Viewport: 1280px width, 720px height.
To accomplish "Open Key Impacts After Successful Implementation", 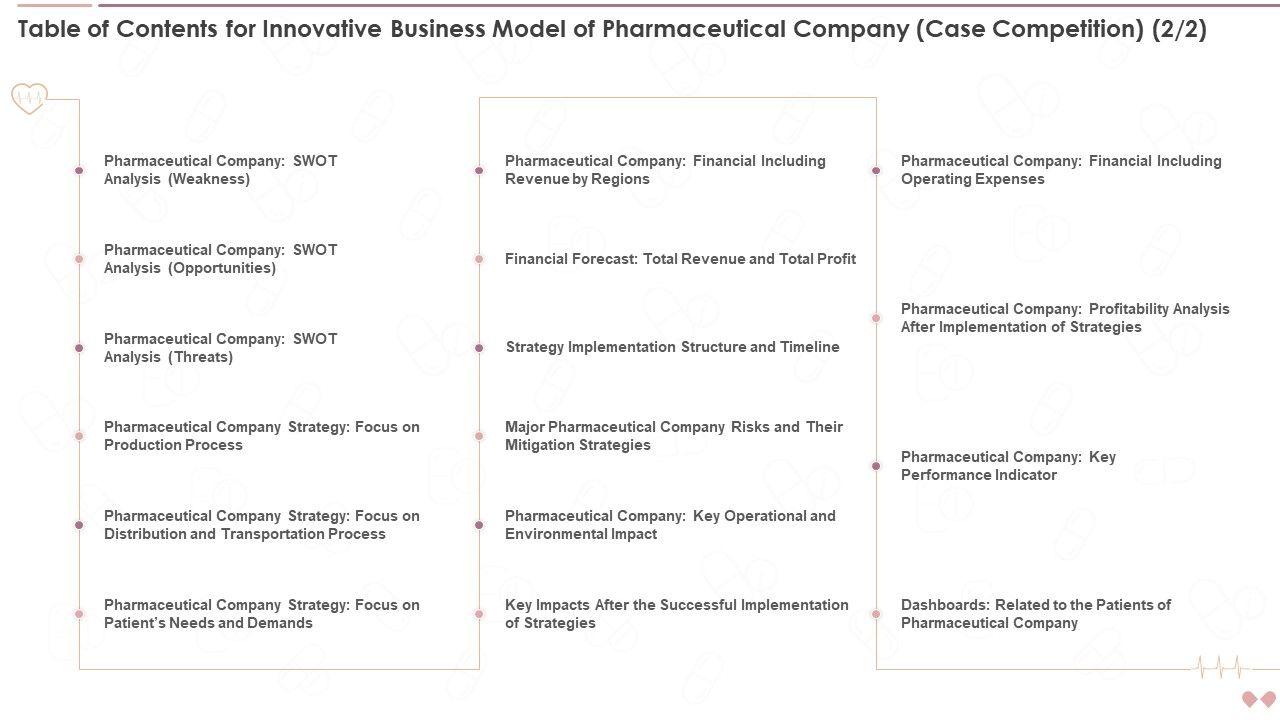I will coord(676,614).
